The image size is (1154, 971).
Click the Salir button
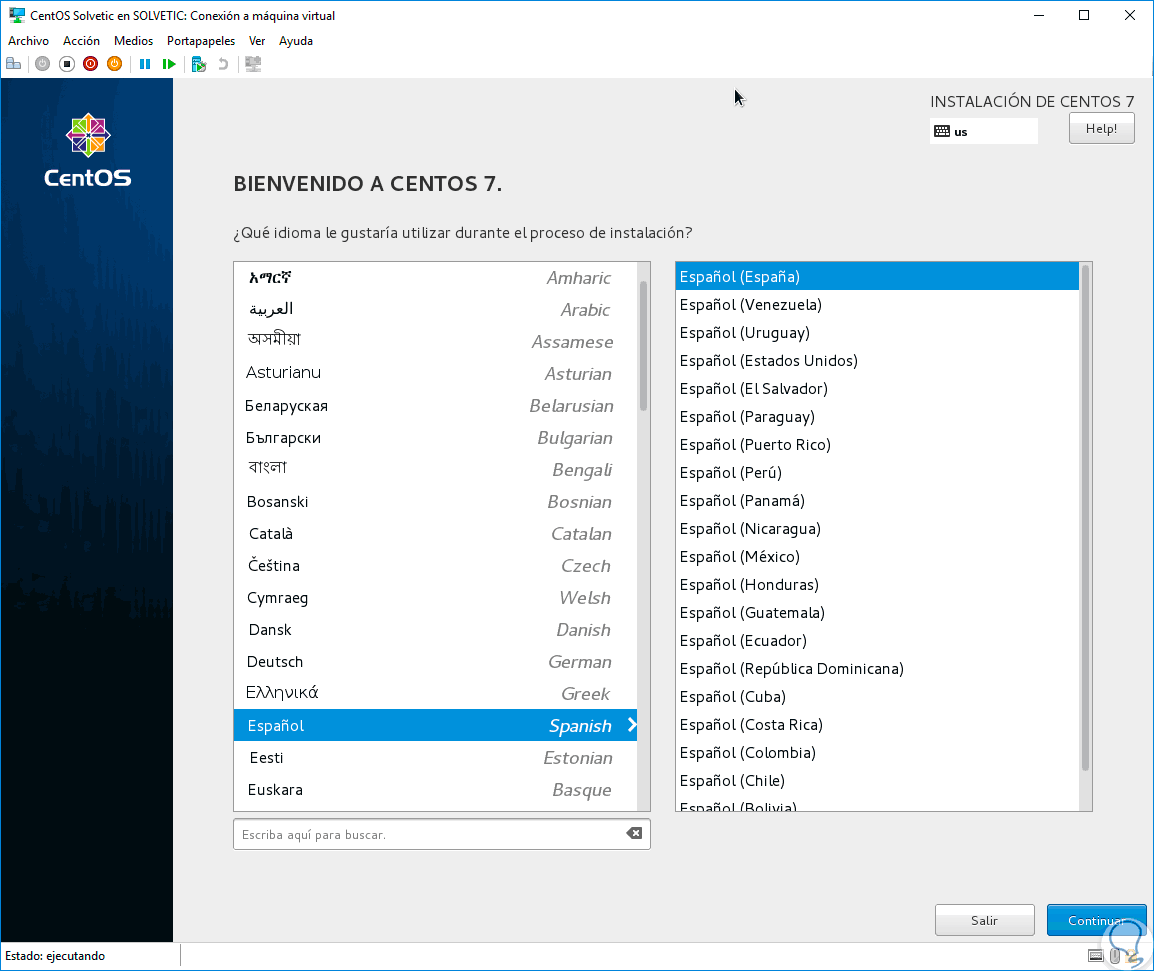tap(984, 920)
